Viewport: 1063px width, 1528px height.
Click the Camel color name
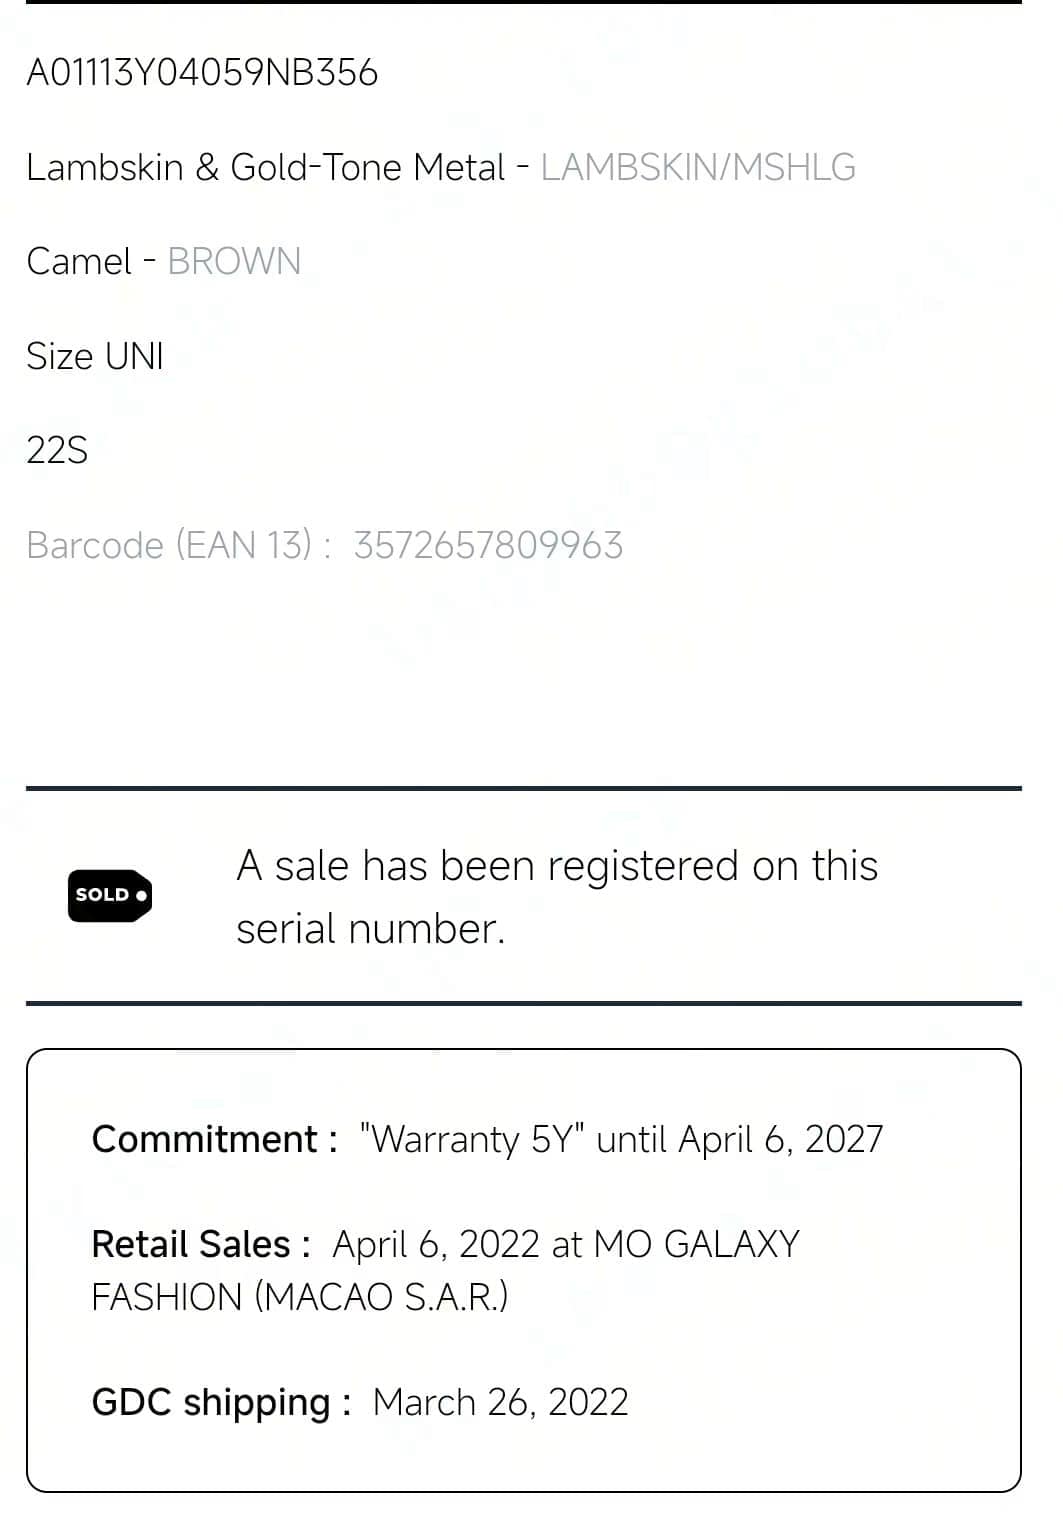coord(79,261)
